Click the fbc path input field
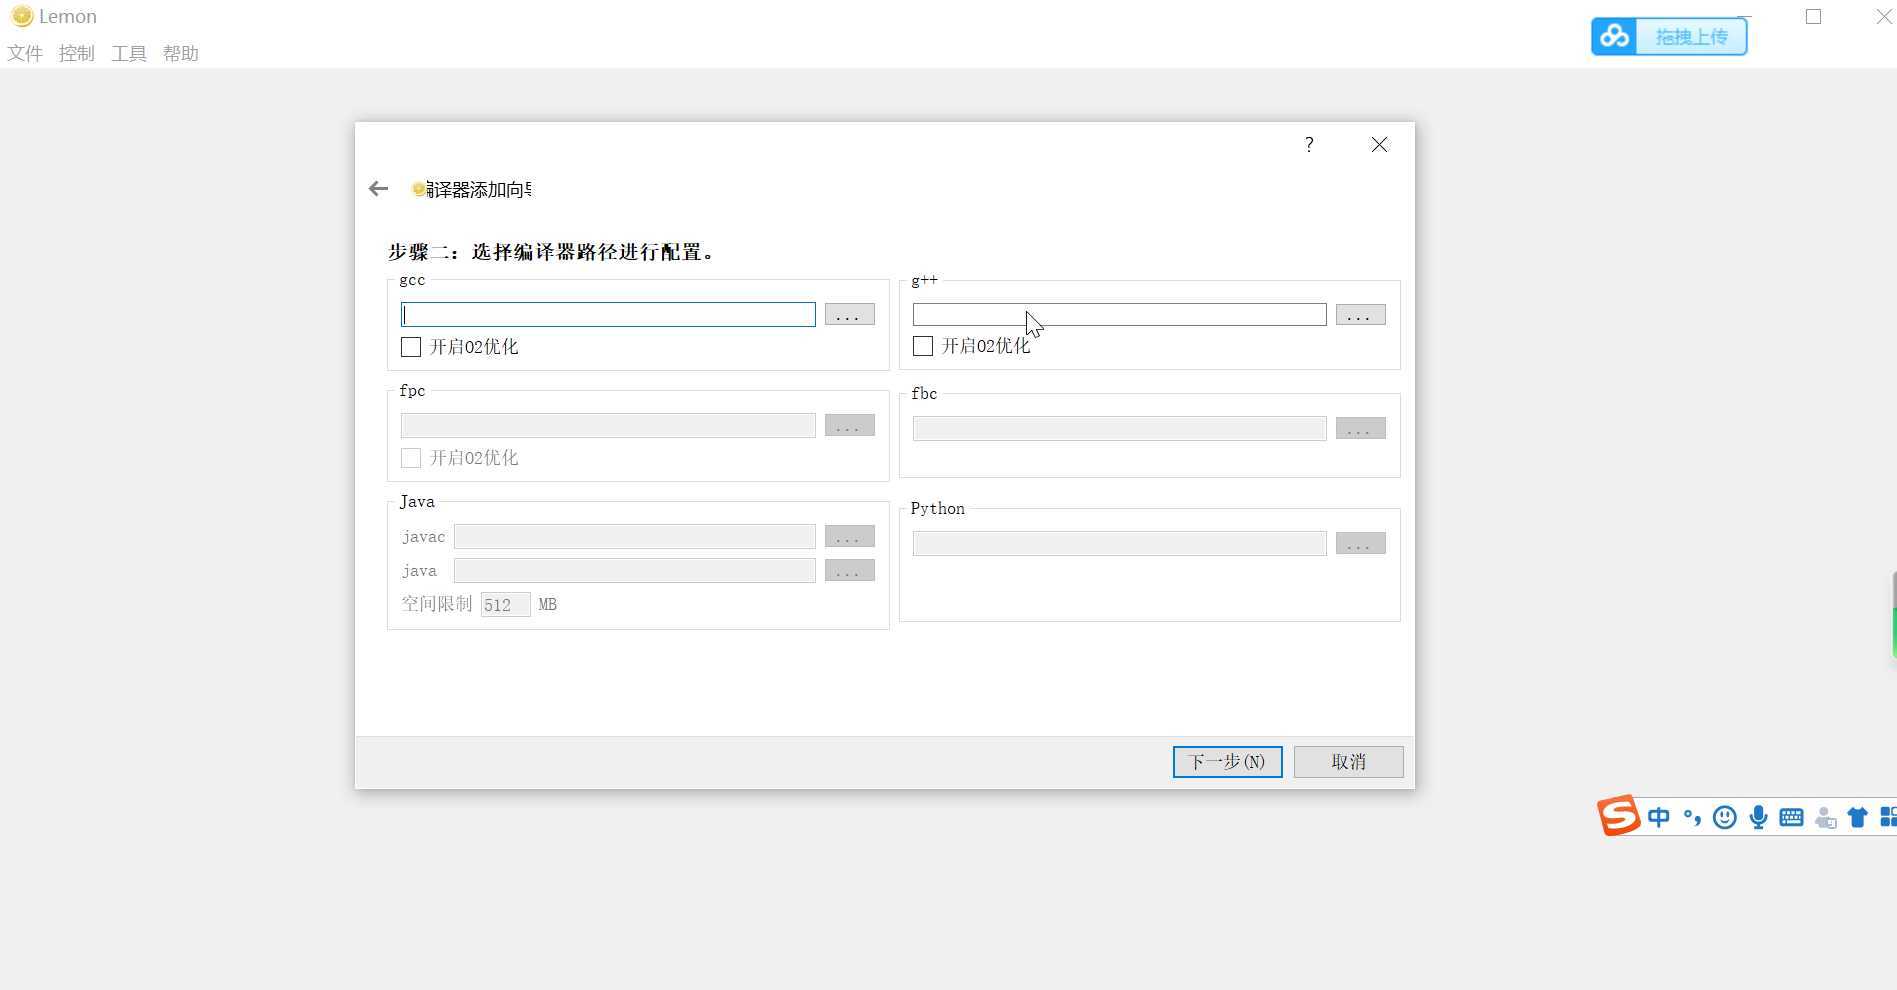This screenshot has height=990, width=1897. (1119, 428)
